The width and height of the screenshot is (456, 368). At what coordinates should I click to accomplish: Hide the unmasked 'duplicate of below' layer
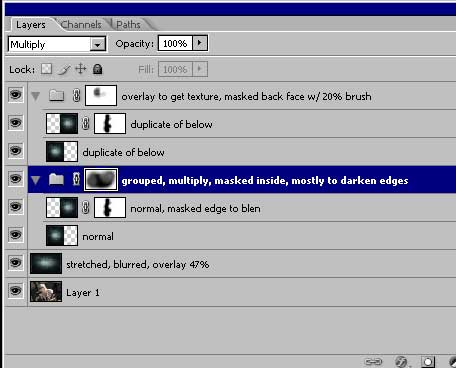coord(15,151)
